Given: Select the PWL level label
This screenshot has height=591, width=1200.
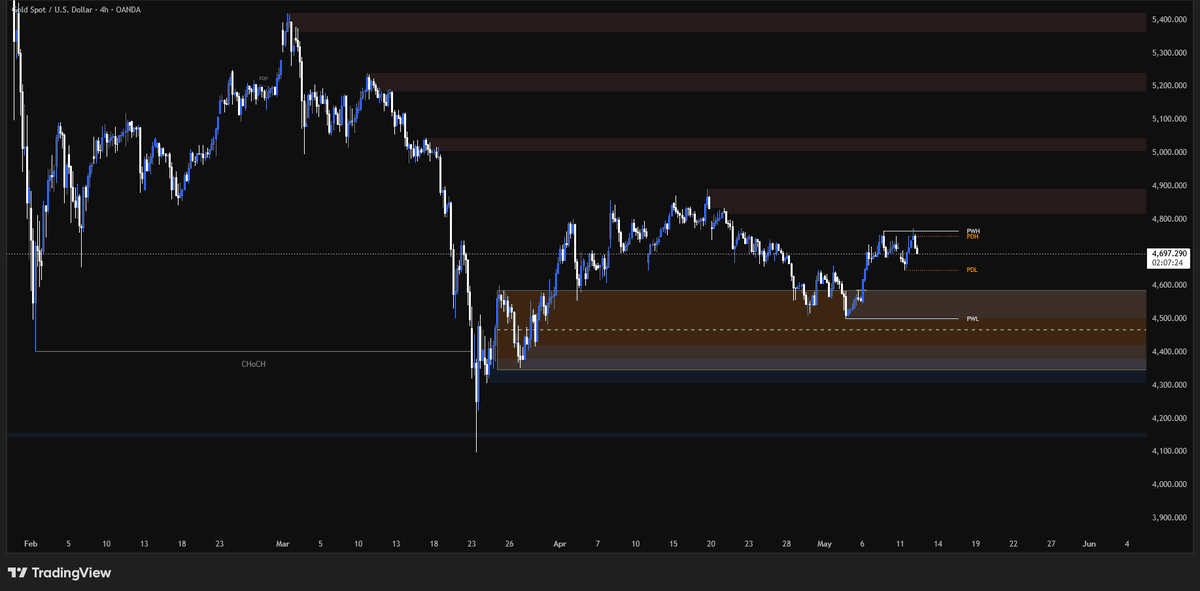Looking at the screenshot, I should [972, 319].
